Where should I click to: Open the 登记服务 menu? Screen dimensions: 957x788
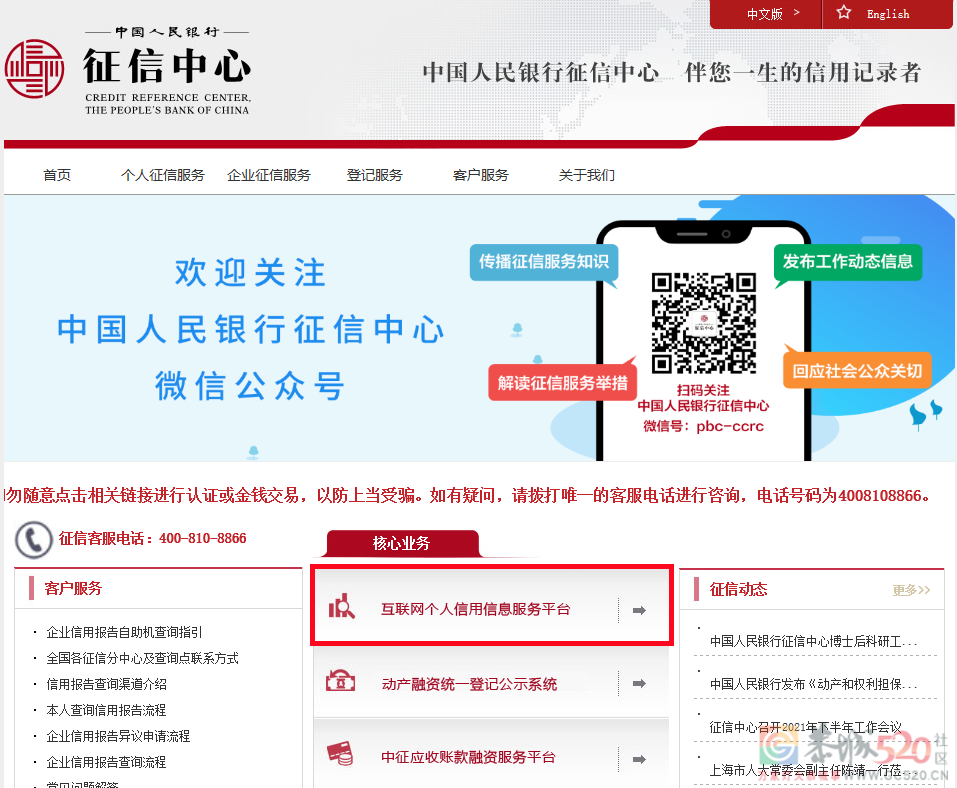tap(375, 175)
